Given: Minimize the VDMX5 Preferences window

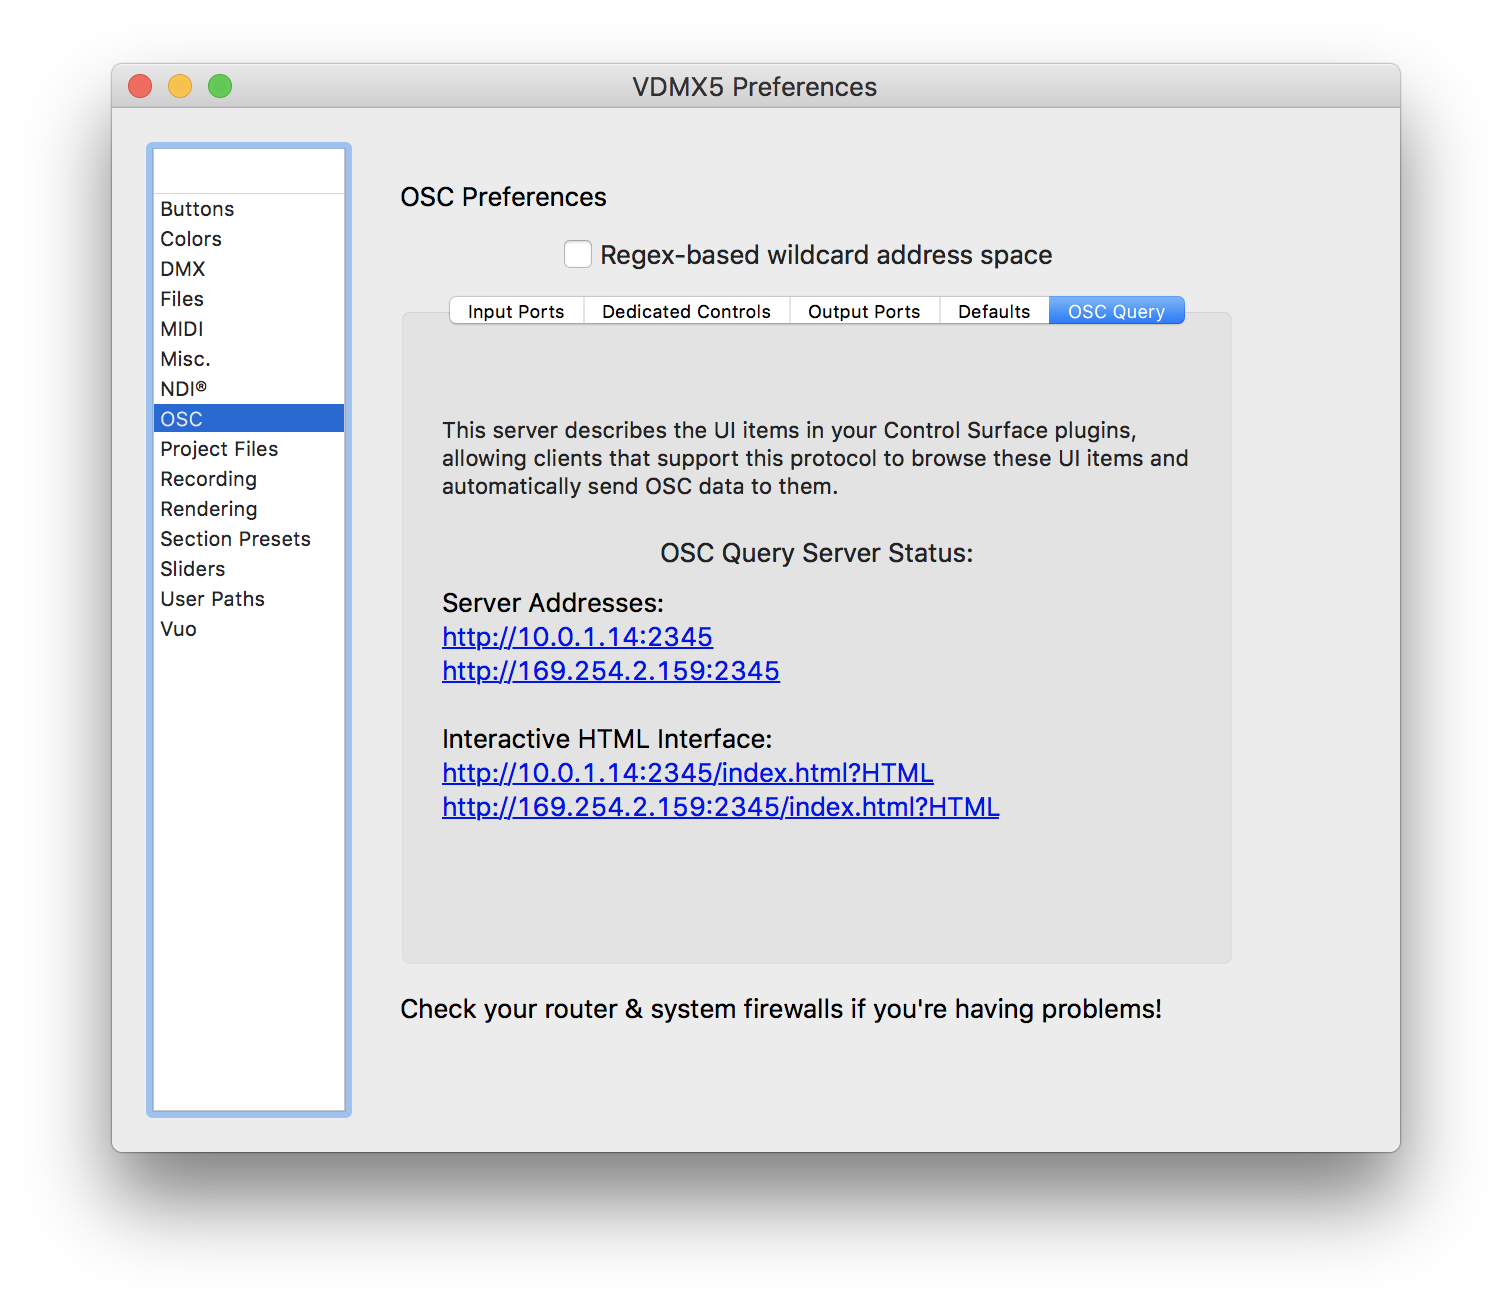Looking at the screenshot, I should (x=180, y=86).
